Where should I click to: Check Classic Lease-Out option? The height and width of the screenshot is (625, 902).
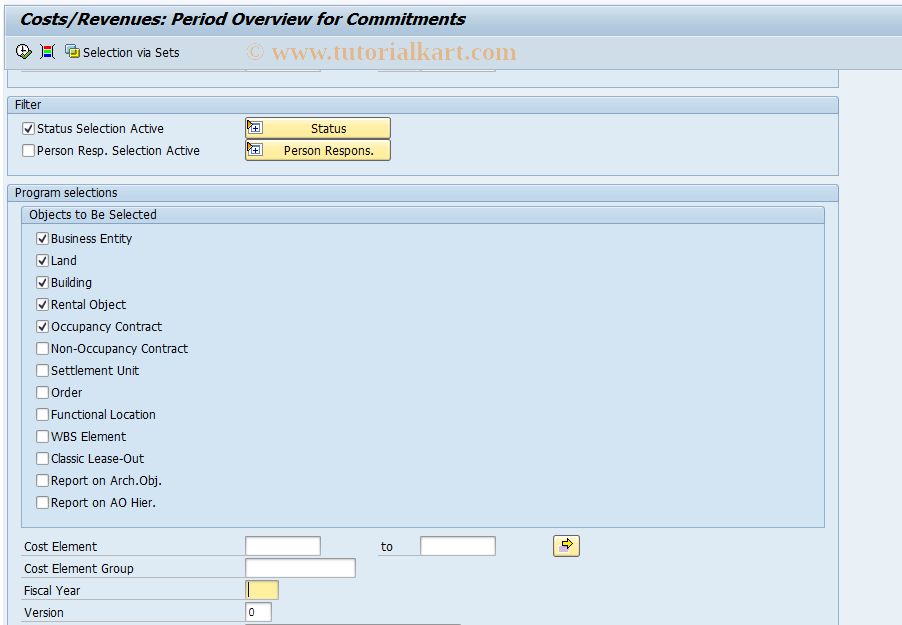[42, 458]
